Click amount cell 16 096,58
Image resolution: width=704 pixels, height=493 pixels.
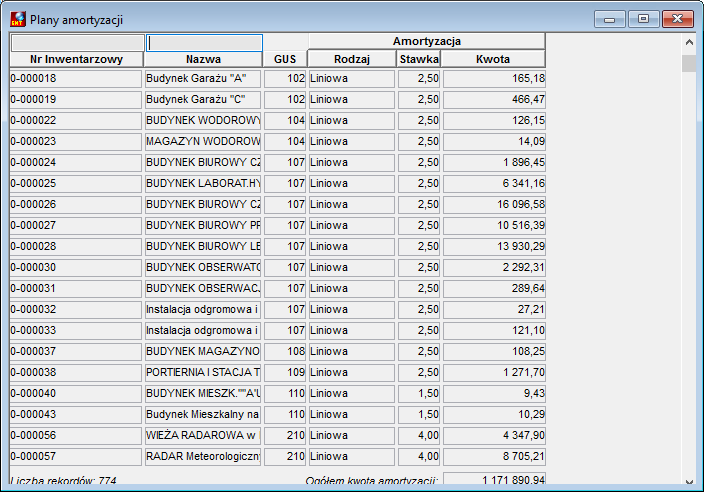(494, 205)
